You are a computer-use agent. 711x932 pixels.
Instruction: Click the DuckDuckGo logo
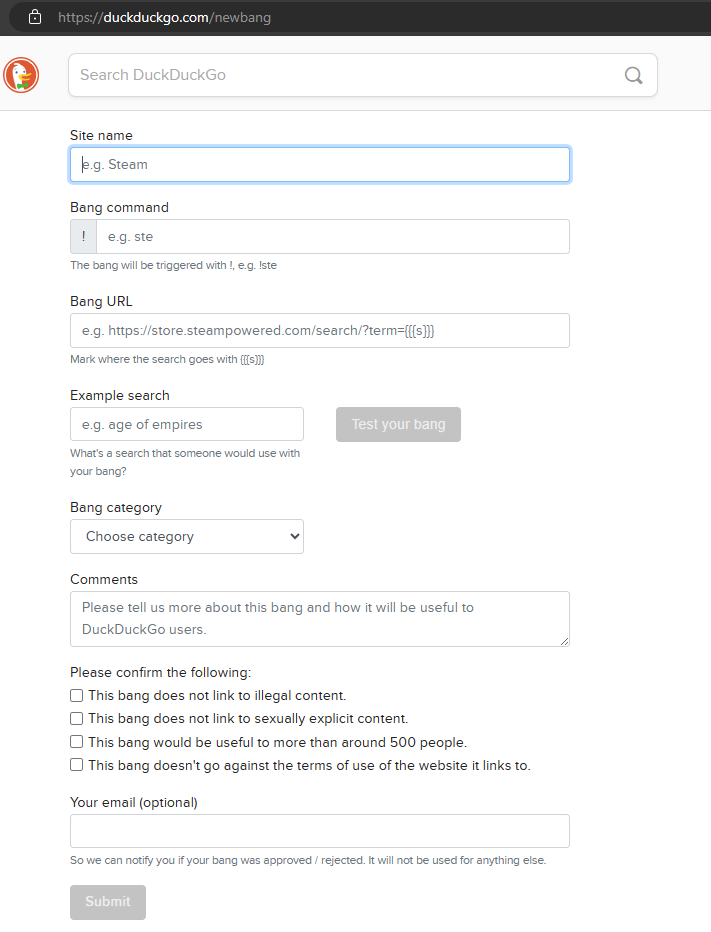(x=20, y=74)
